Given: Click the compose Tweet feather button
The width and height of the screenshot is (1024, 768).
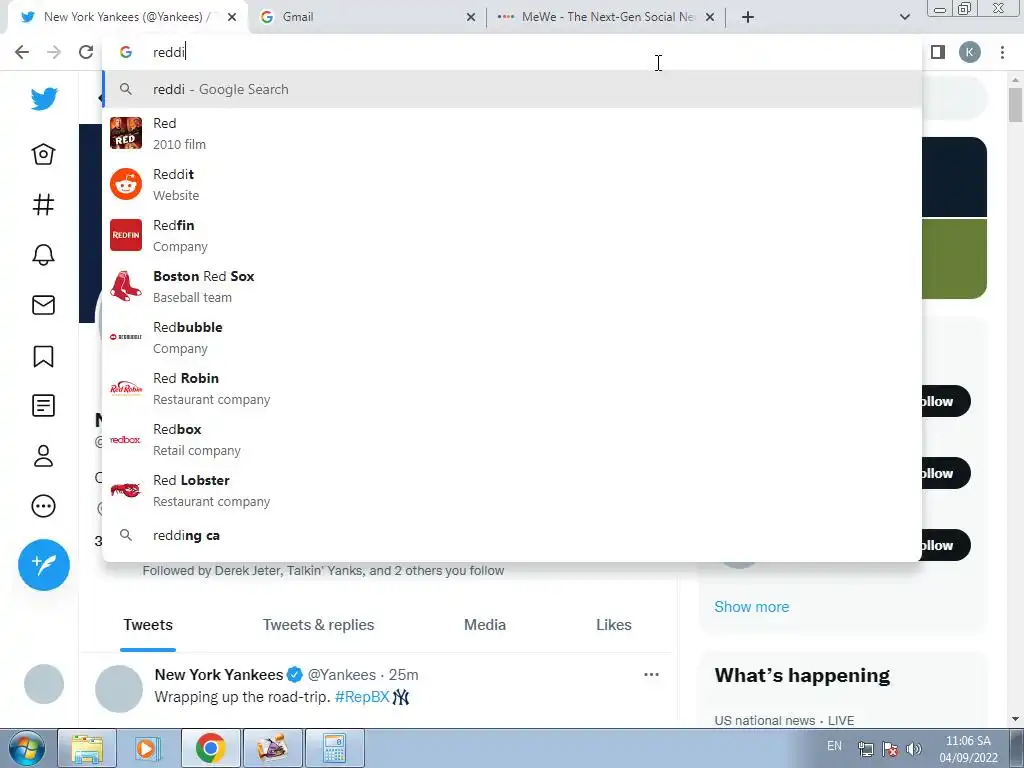Looking at the screenshot, I should coord(44,565).
